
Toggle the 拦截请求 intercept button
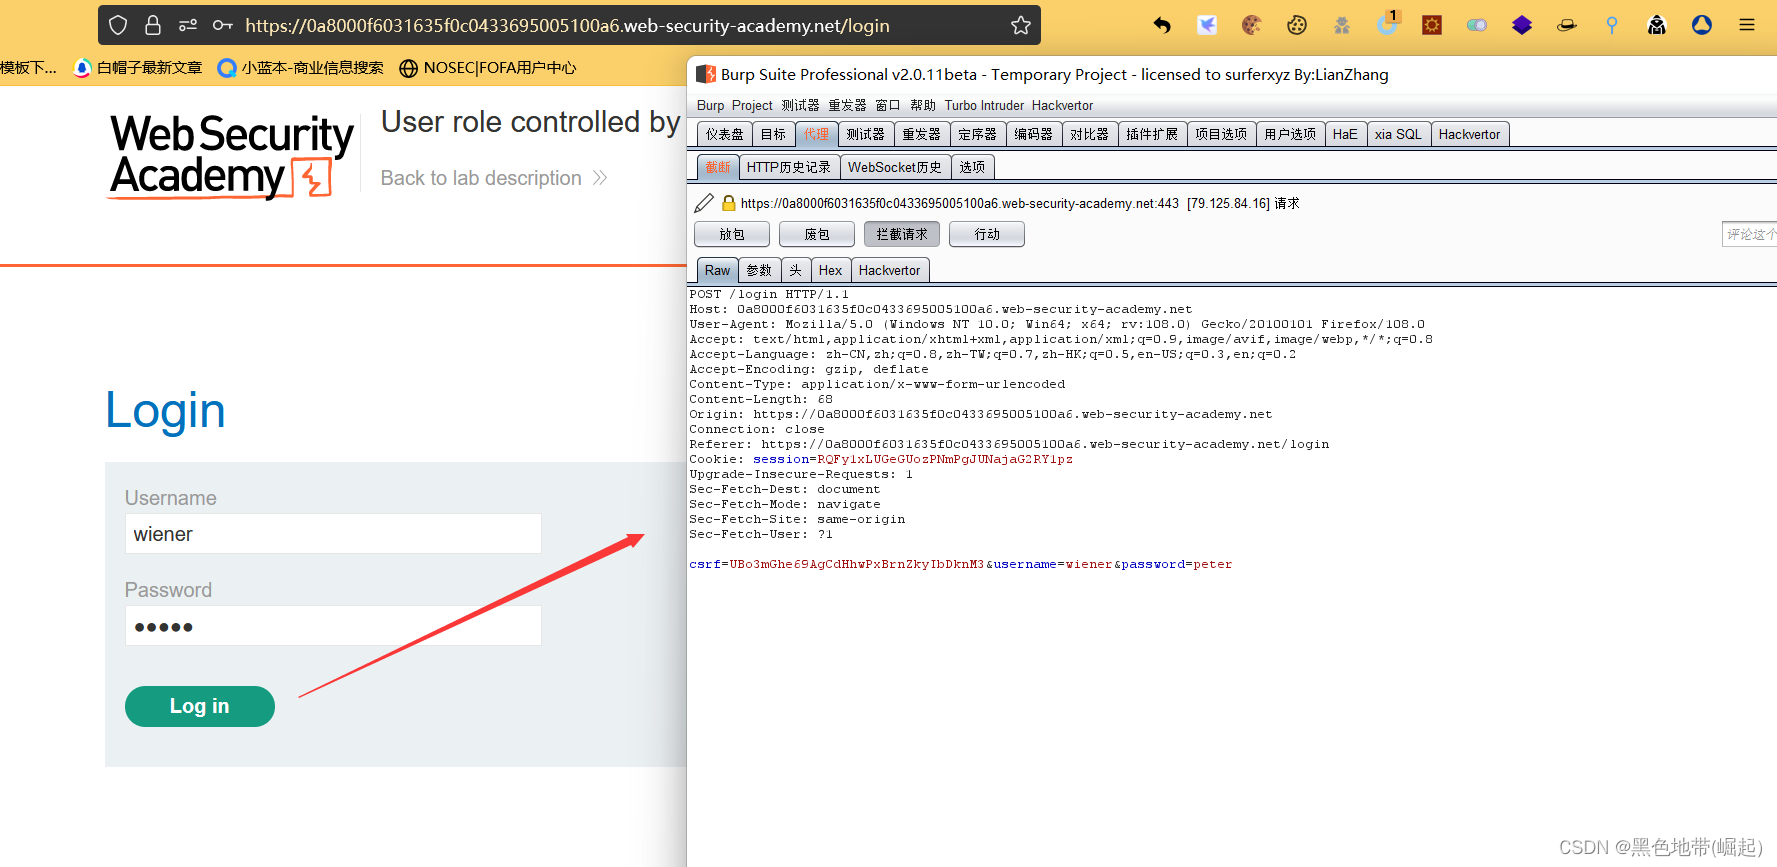(901, 234)
